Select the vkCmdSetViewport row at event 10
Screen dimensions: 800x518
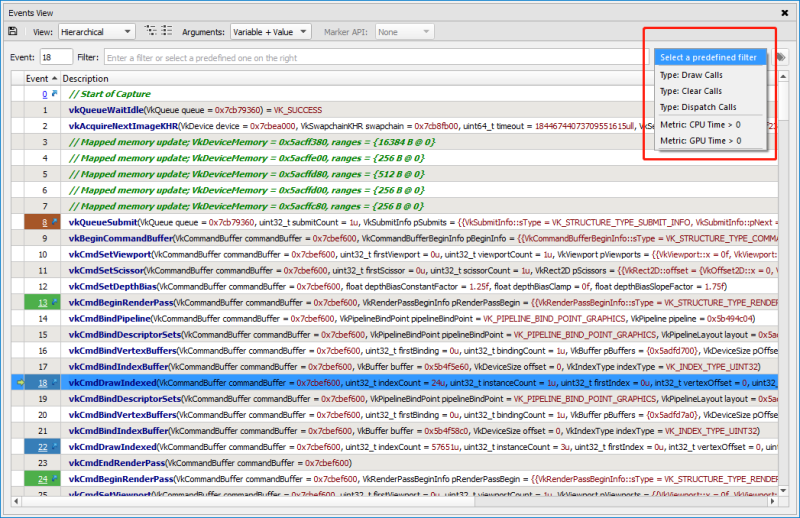pos(394,254)
